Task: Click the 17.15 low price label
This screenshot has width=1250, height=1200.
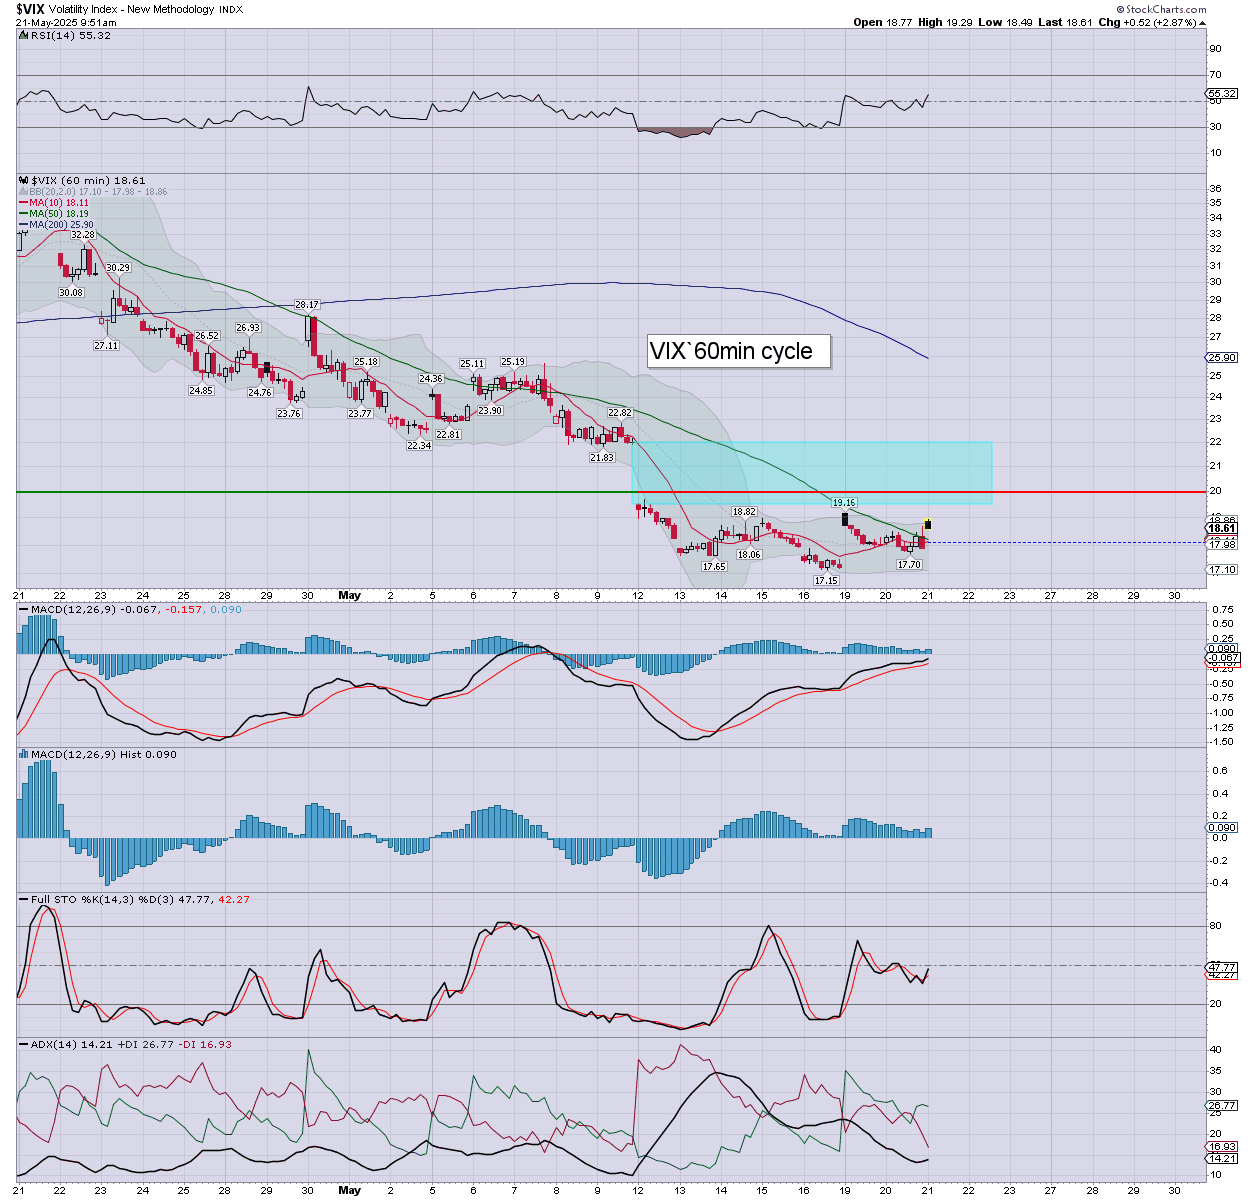Action: tap(826, 581)
